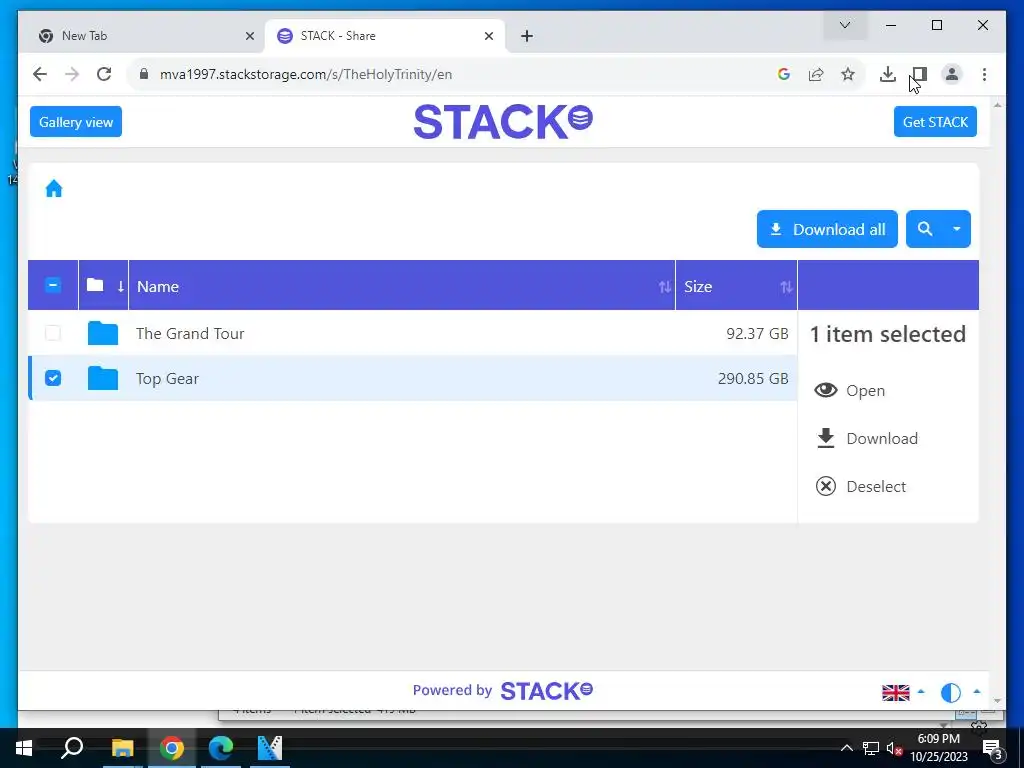This screenshot has width=1024, height=768.
Task: Go back in browser history
Action: point(40,74)
